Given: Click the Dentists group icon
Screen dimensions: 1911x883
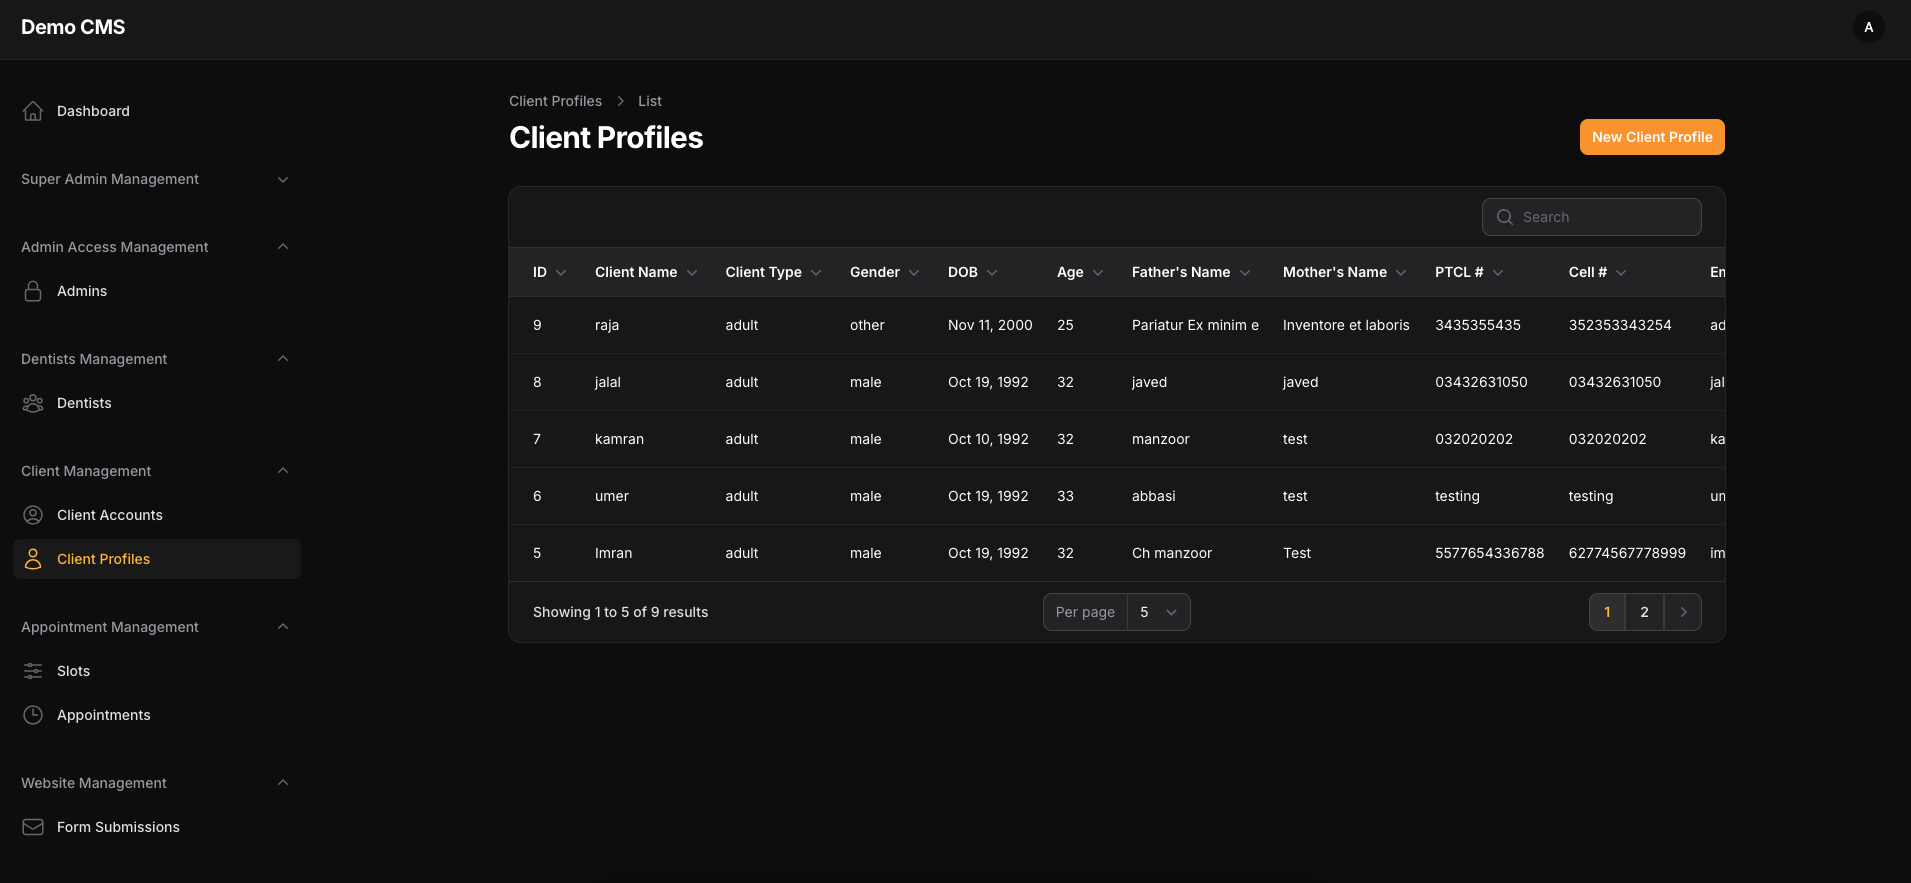Looking at the screenshot, I should click(33, 403).
